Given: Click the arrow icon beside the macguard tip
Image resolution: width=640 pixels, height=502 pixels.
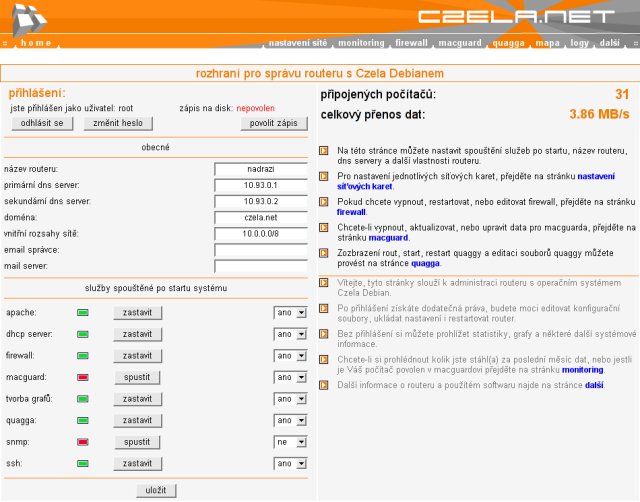Looking at the screenshot, I should [323, 229].
